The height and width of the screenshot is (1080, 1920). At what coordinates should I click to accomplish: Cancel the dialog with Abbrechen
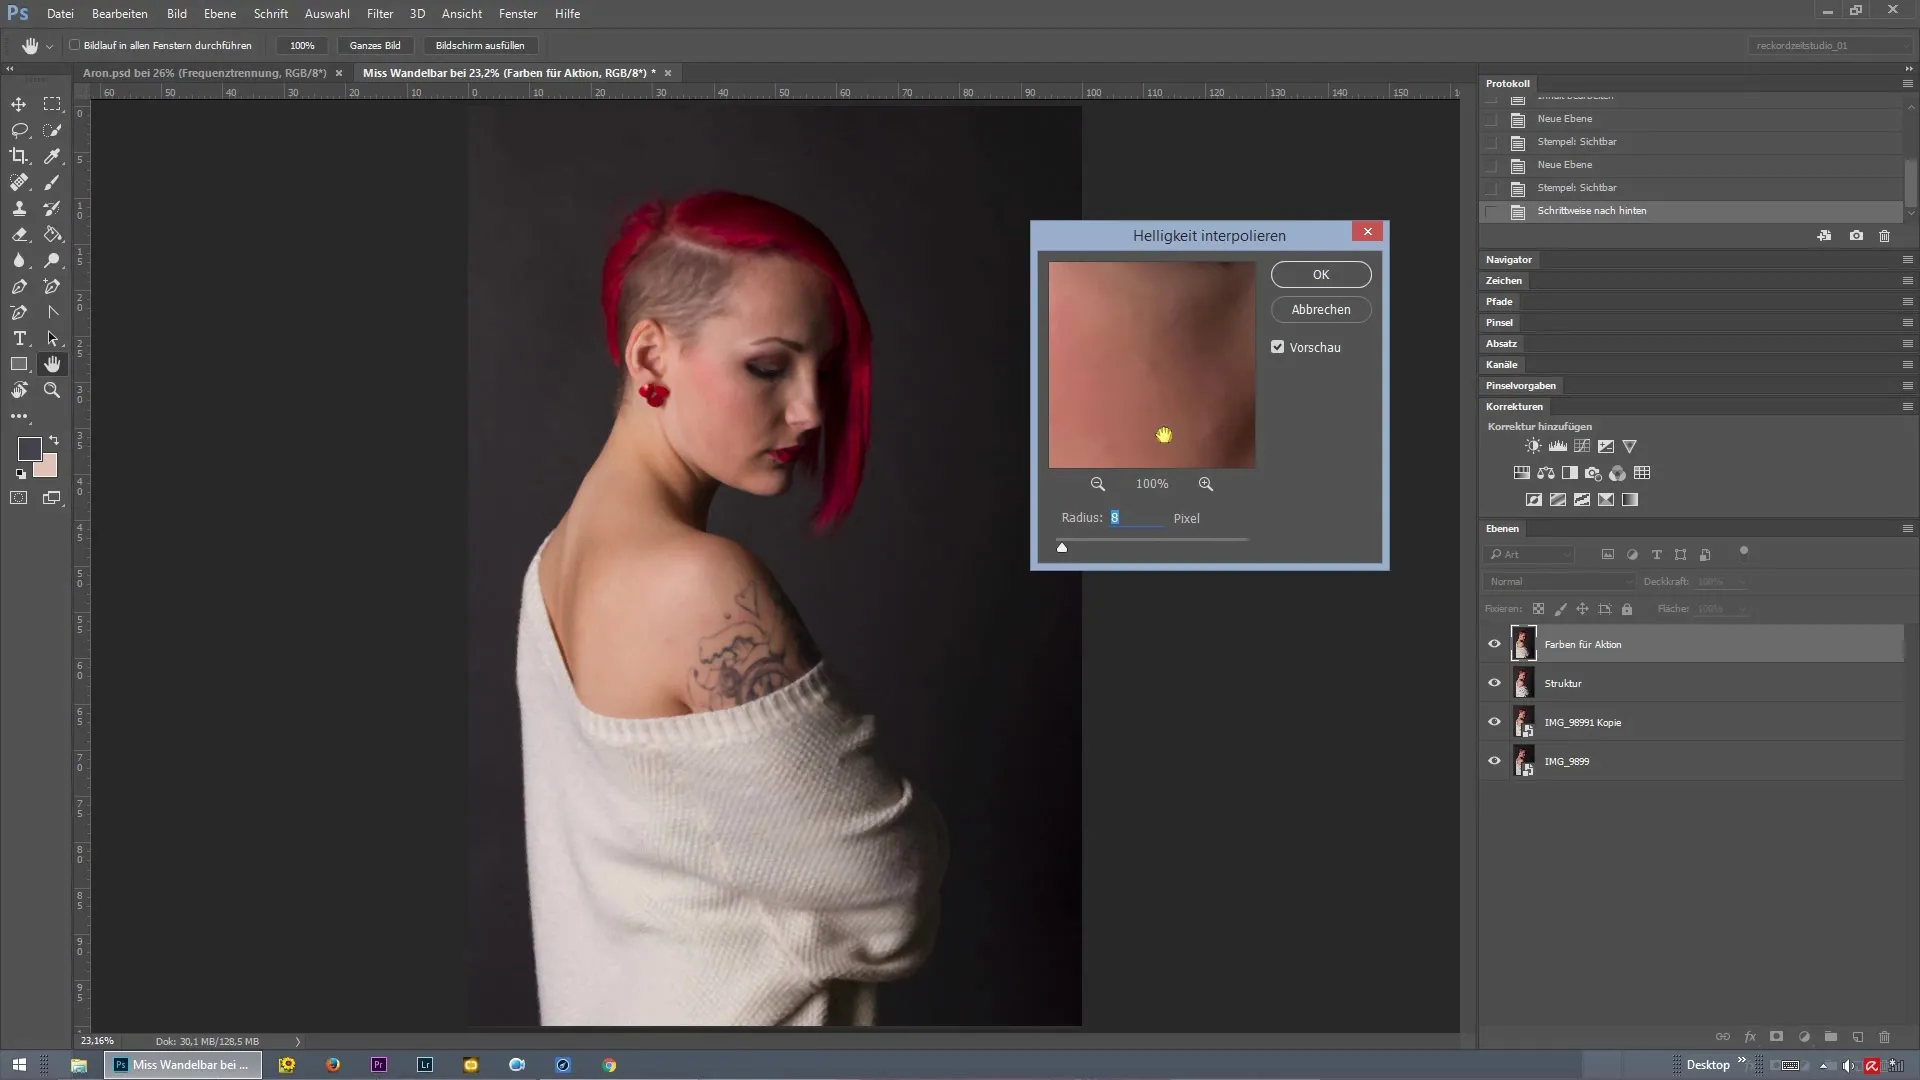point(1321,310)
